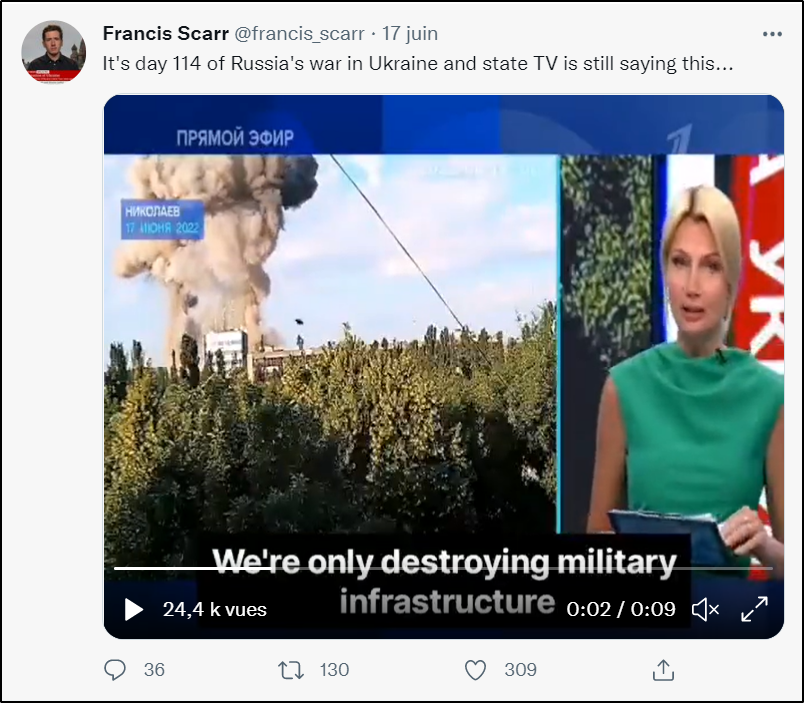This screenshot has width=804, height=703.
Task: Retweet using the retweet arrows icon
Action: (291, 670)
